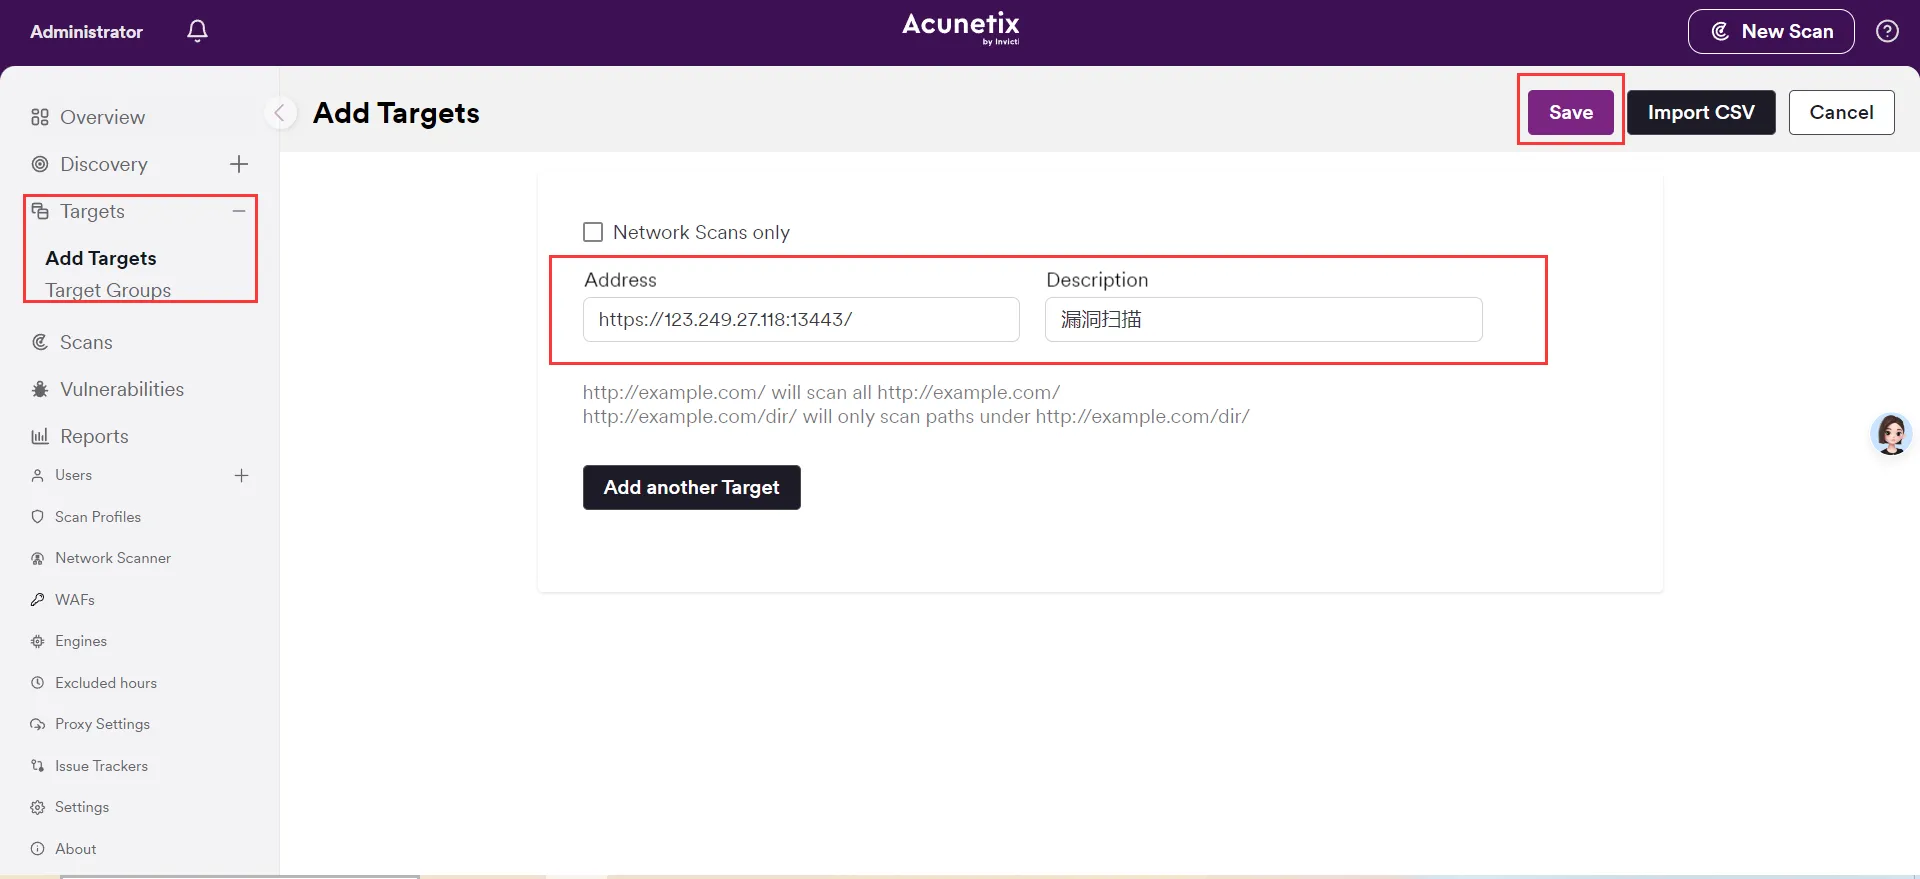Click the Scans radar icon

[x=40, y=342]
